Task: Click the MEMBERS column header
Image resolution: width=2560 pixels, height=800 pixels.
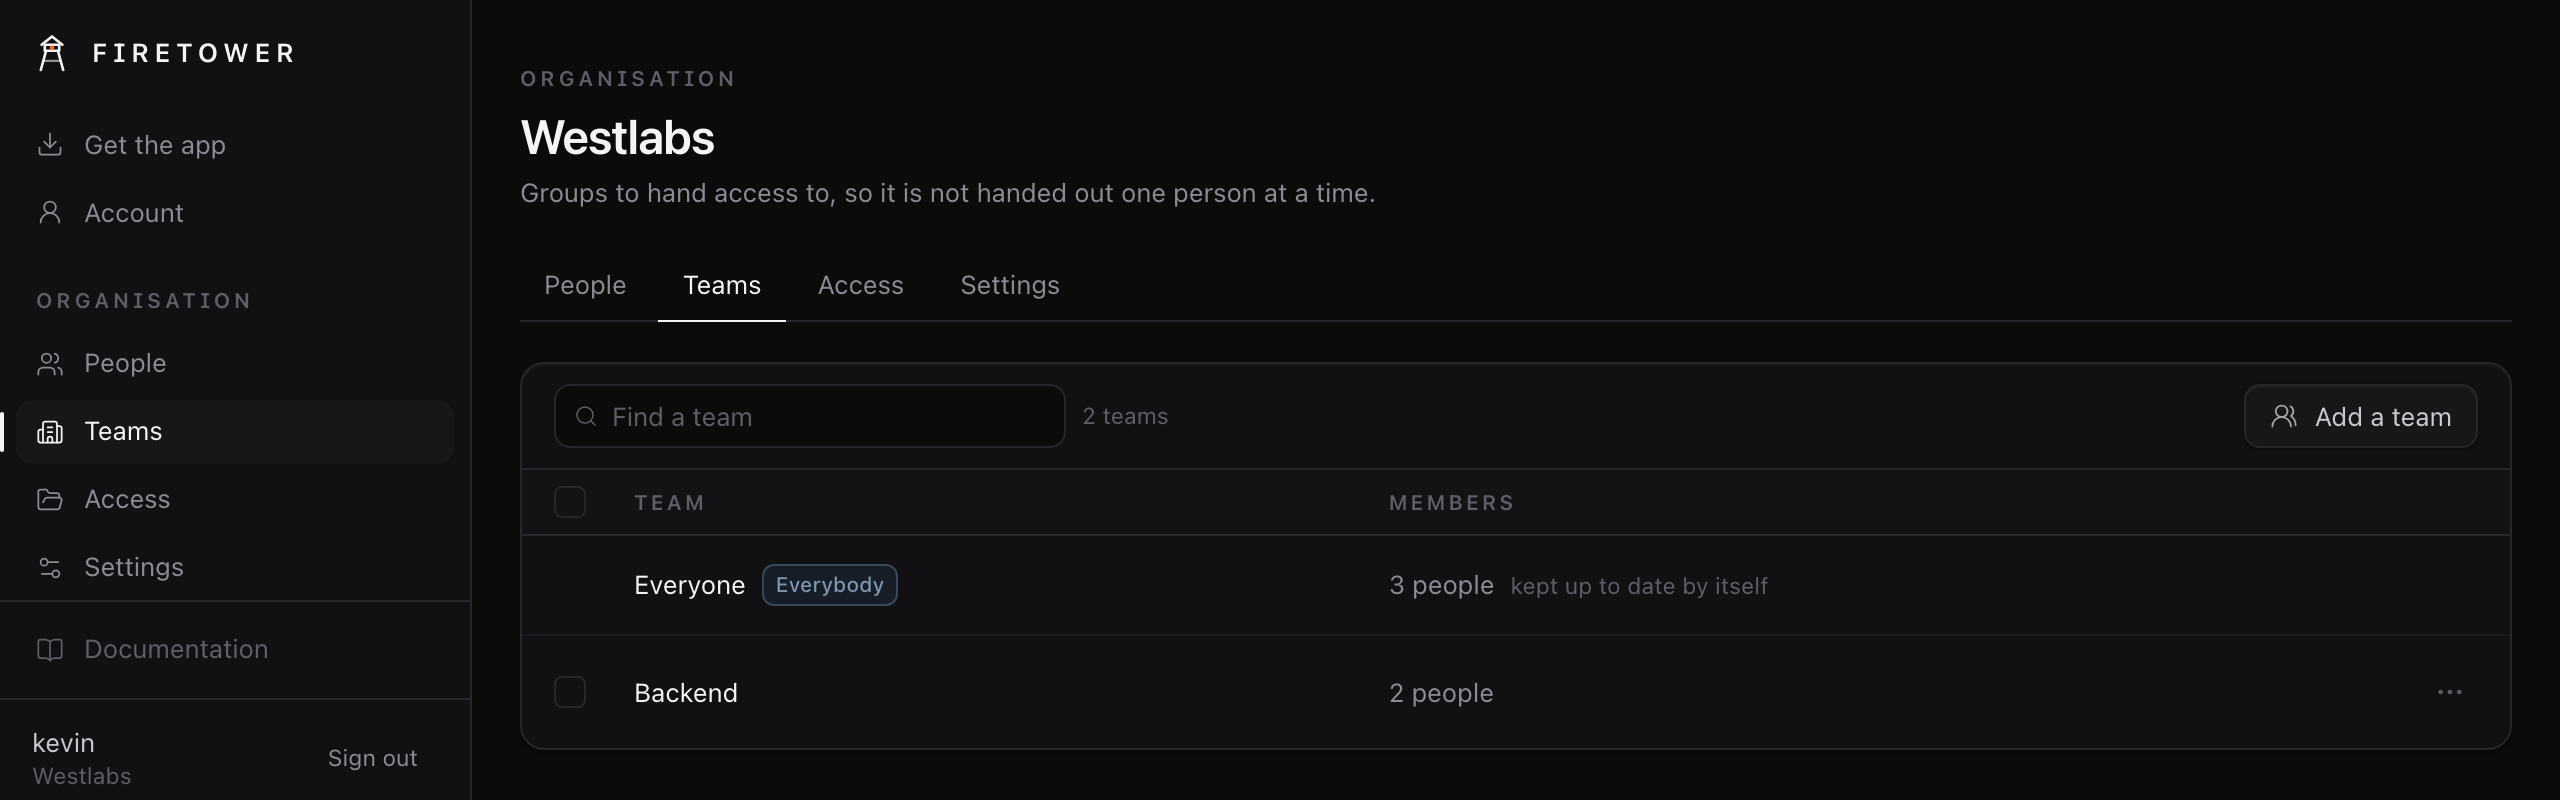Action: point(1452,503)
